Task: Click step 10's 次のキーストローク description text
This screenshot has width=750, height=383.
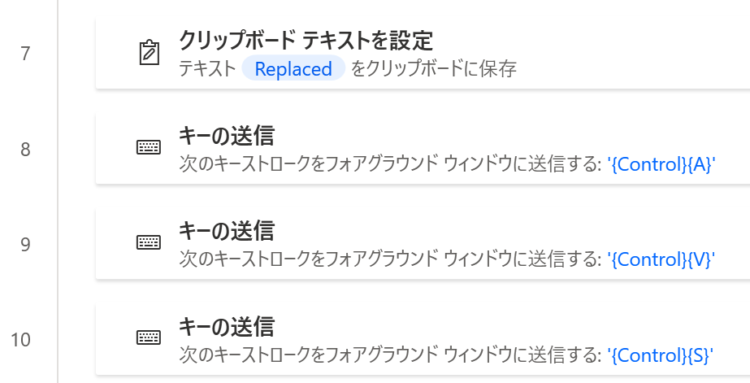Action: (x=390, y=355)
